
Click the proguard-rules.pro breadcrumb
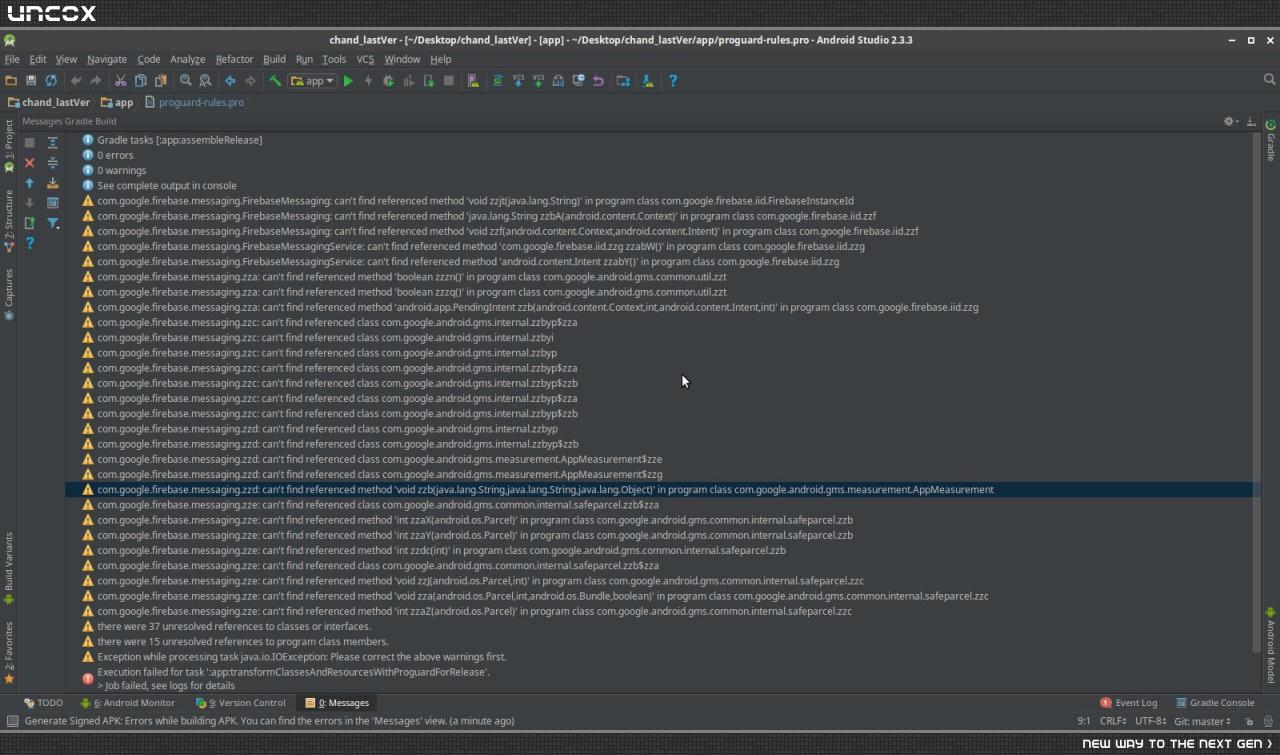tap(194, 102)
